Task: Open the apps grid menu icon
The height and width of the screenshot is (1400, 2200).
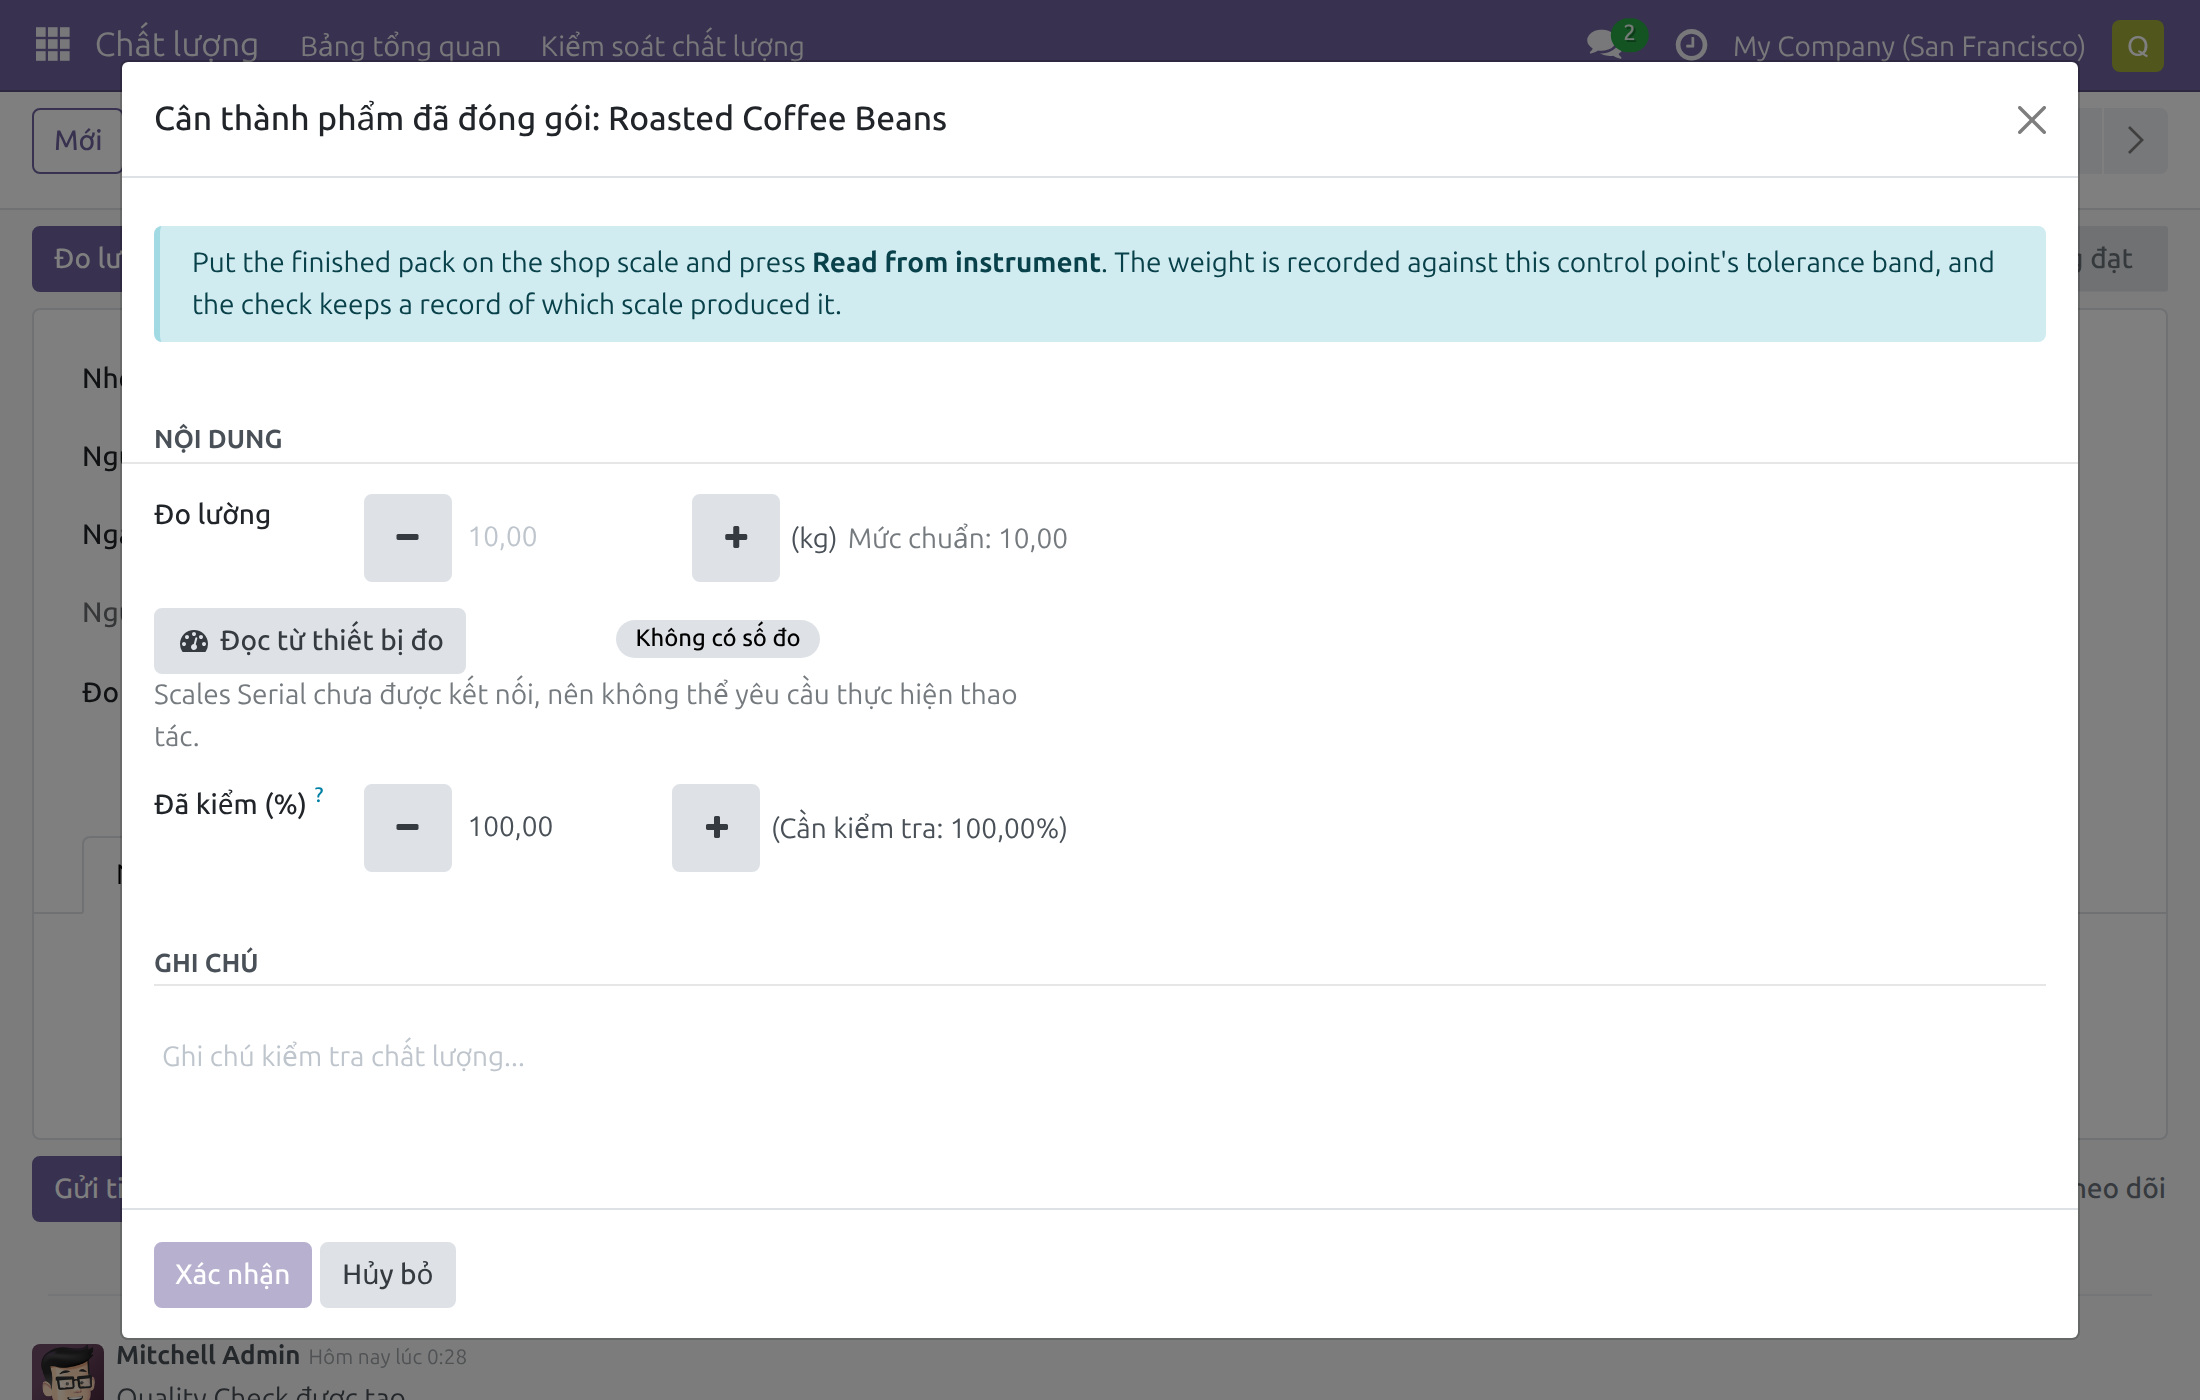Action: [x=52, y=45]
